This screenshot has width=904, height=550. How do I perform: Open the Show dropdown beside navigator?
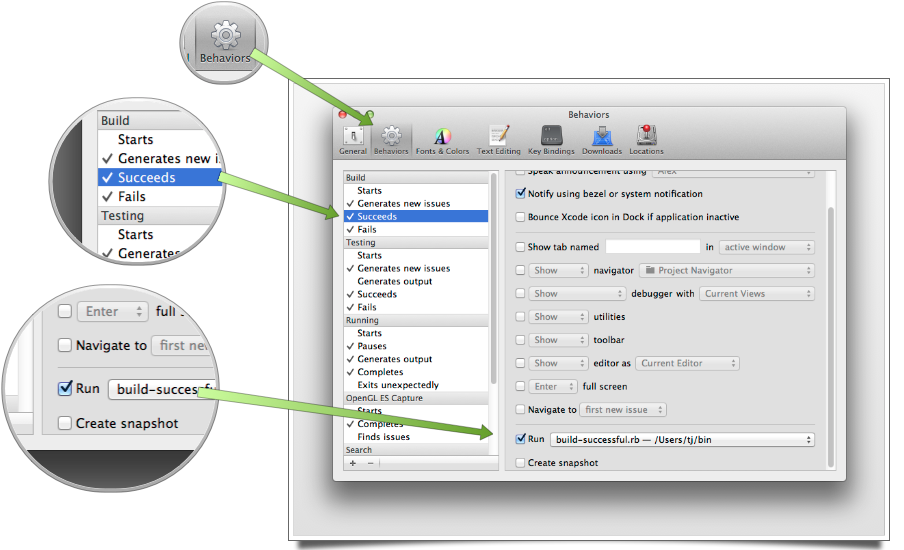click(x=558, y=270)
